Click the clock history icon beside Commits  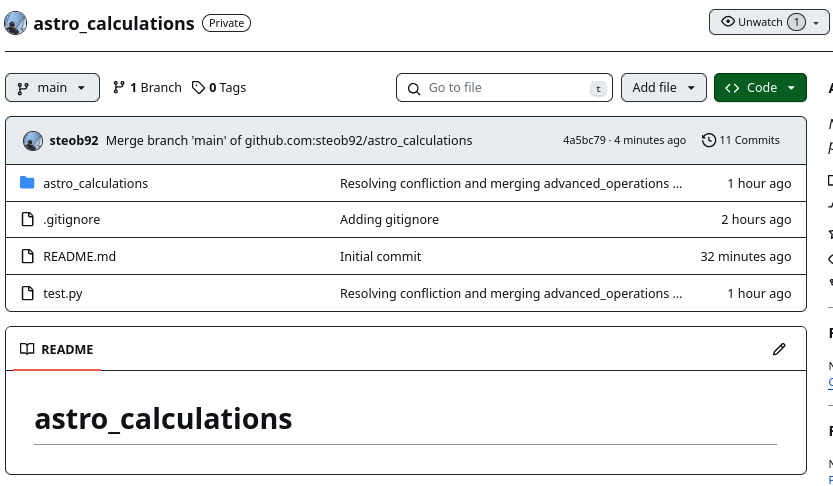pyautogui.click(x=709, y=140)
